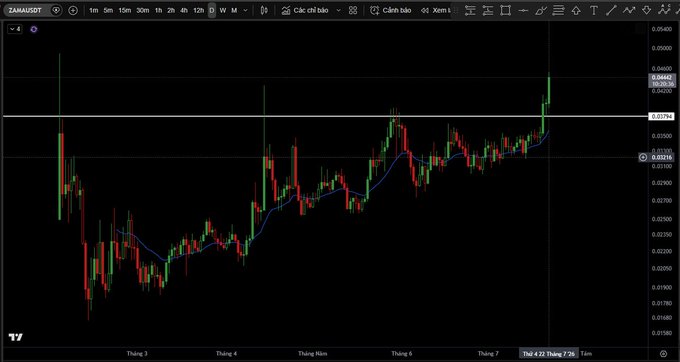Click the 0.05000 price scale label
This screenshot has height=362, width=680.
pyautogui.click(x=662, y=48)
